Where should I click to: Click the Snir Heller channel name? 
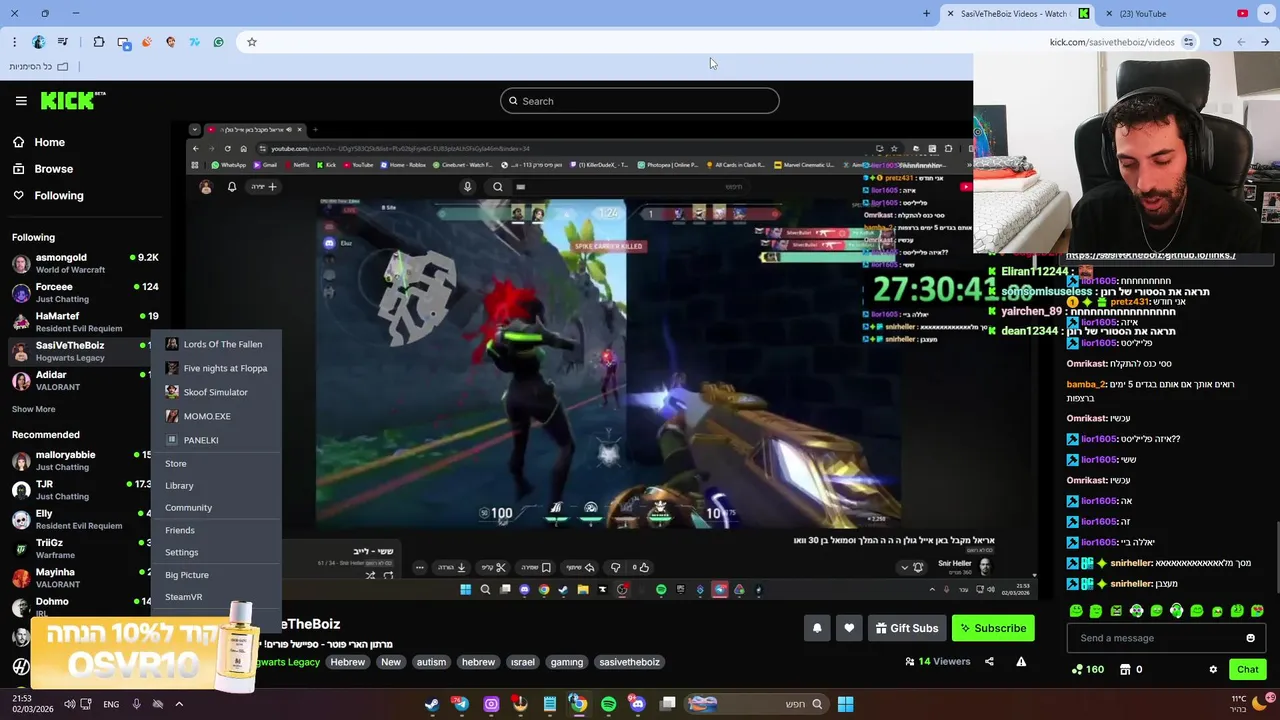pos(954,563)
